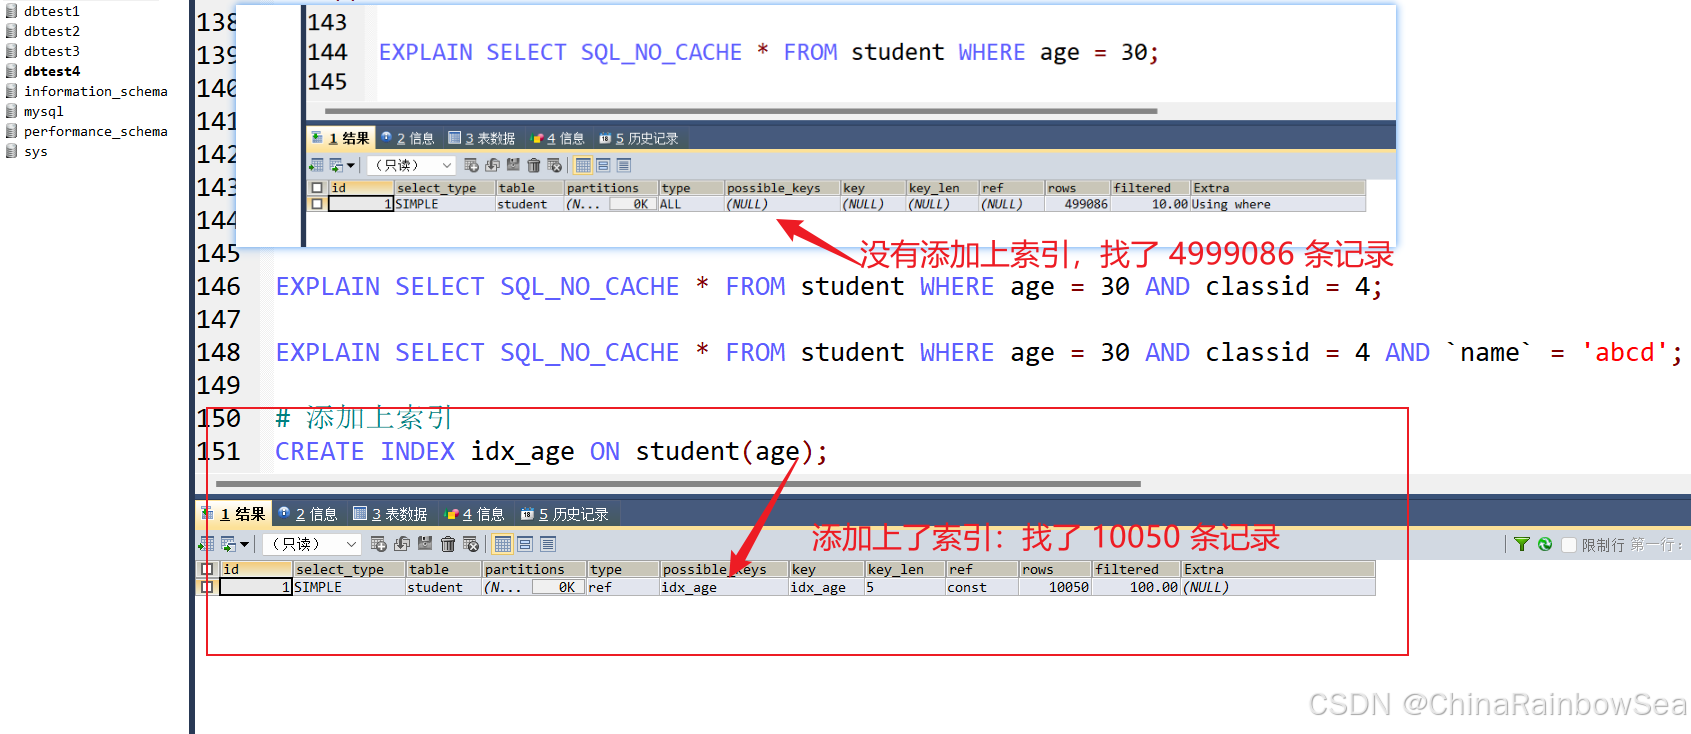Viewport: 1691px width, 734px height.
Task: Check row checkbox for lower idx_age result row
Action: pos(207,587)
